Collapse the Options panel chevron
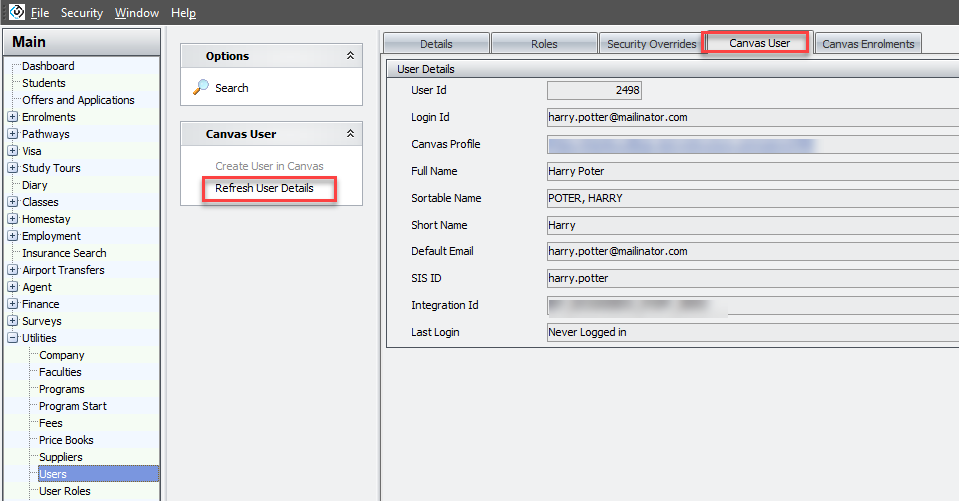Viewport: 959px width, 501px height. 349,56
